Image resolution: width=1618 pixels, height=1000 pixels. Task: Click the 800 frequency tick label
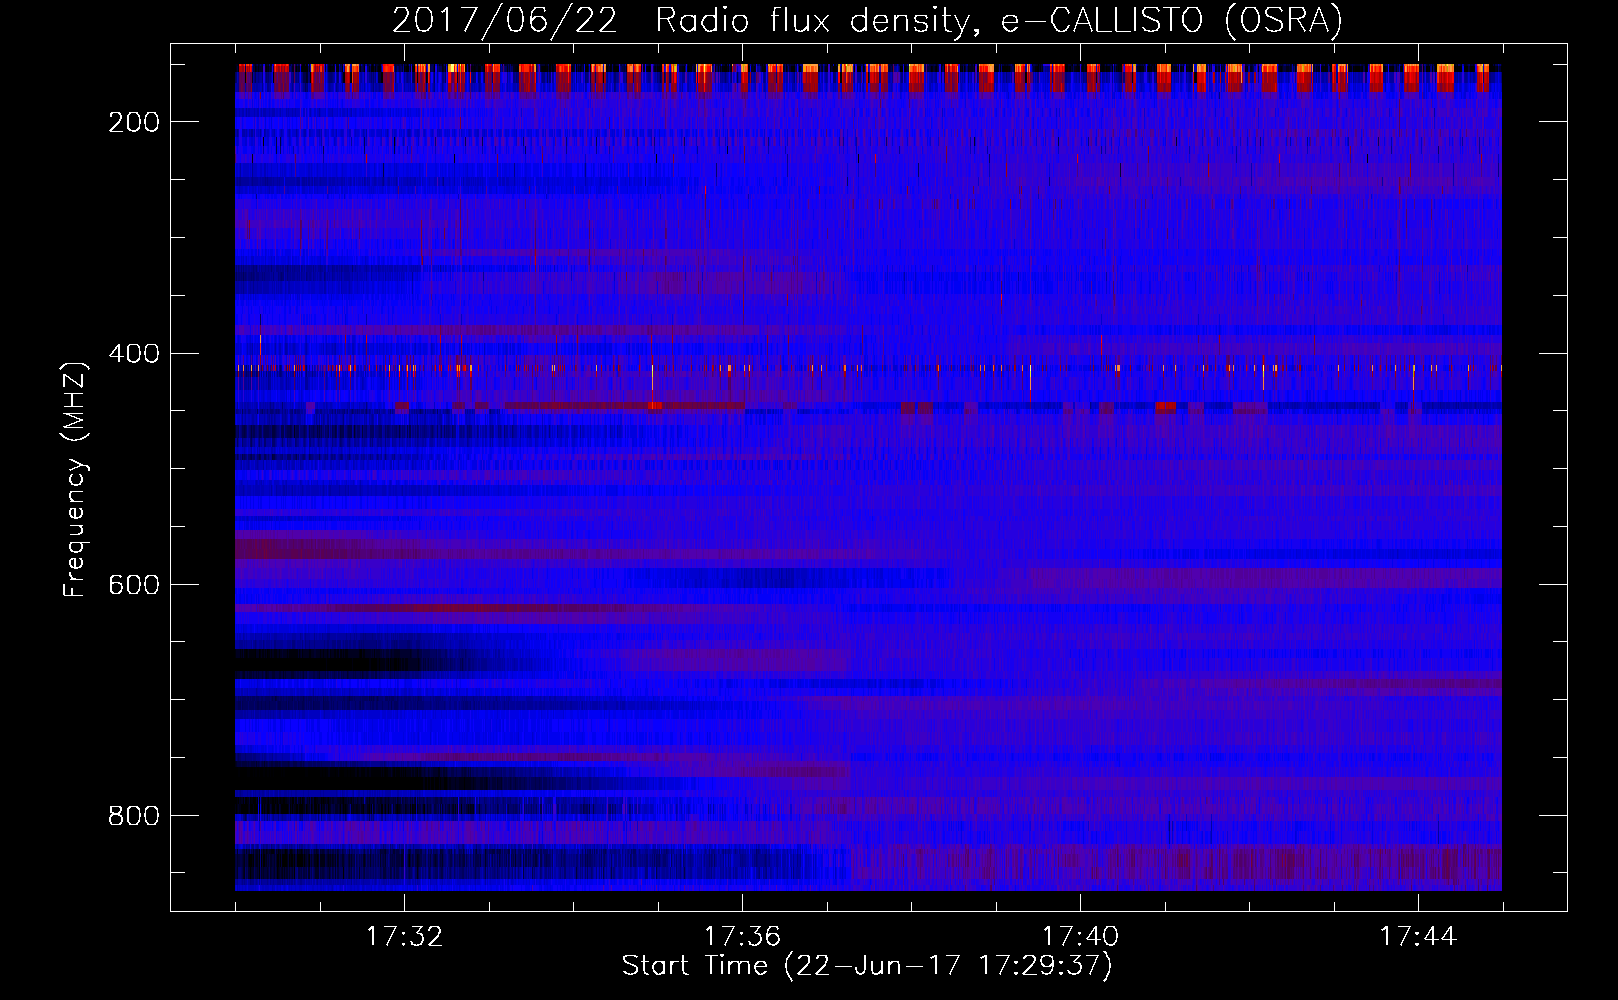click(134, 816)
